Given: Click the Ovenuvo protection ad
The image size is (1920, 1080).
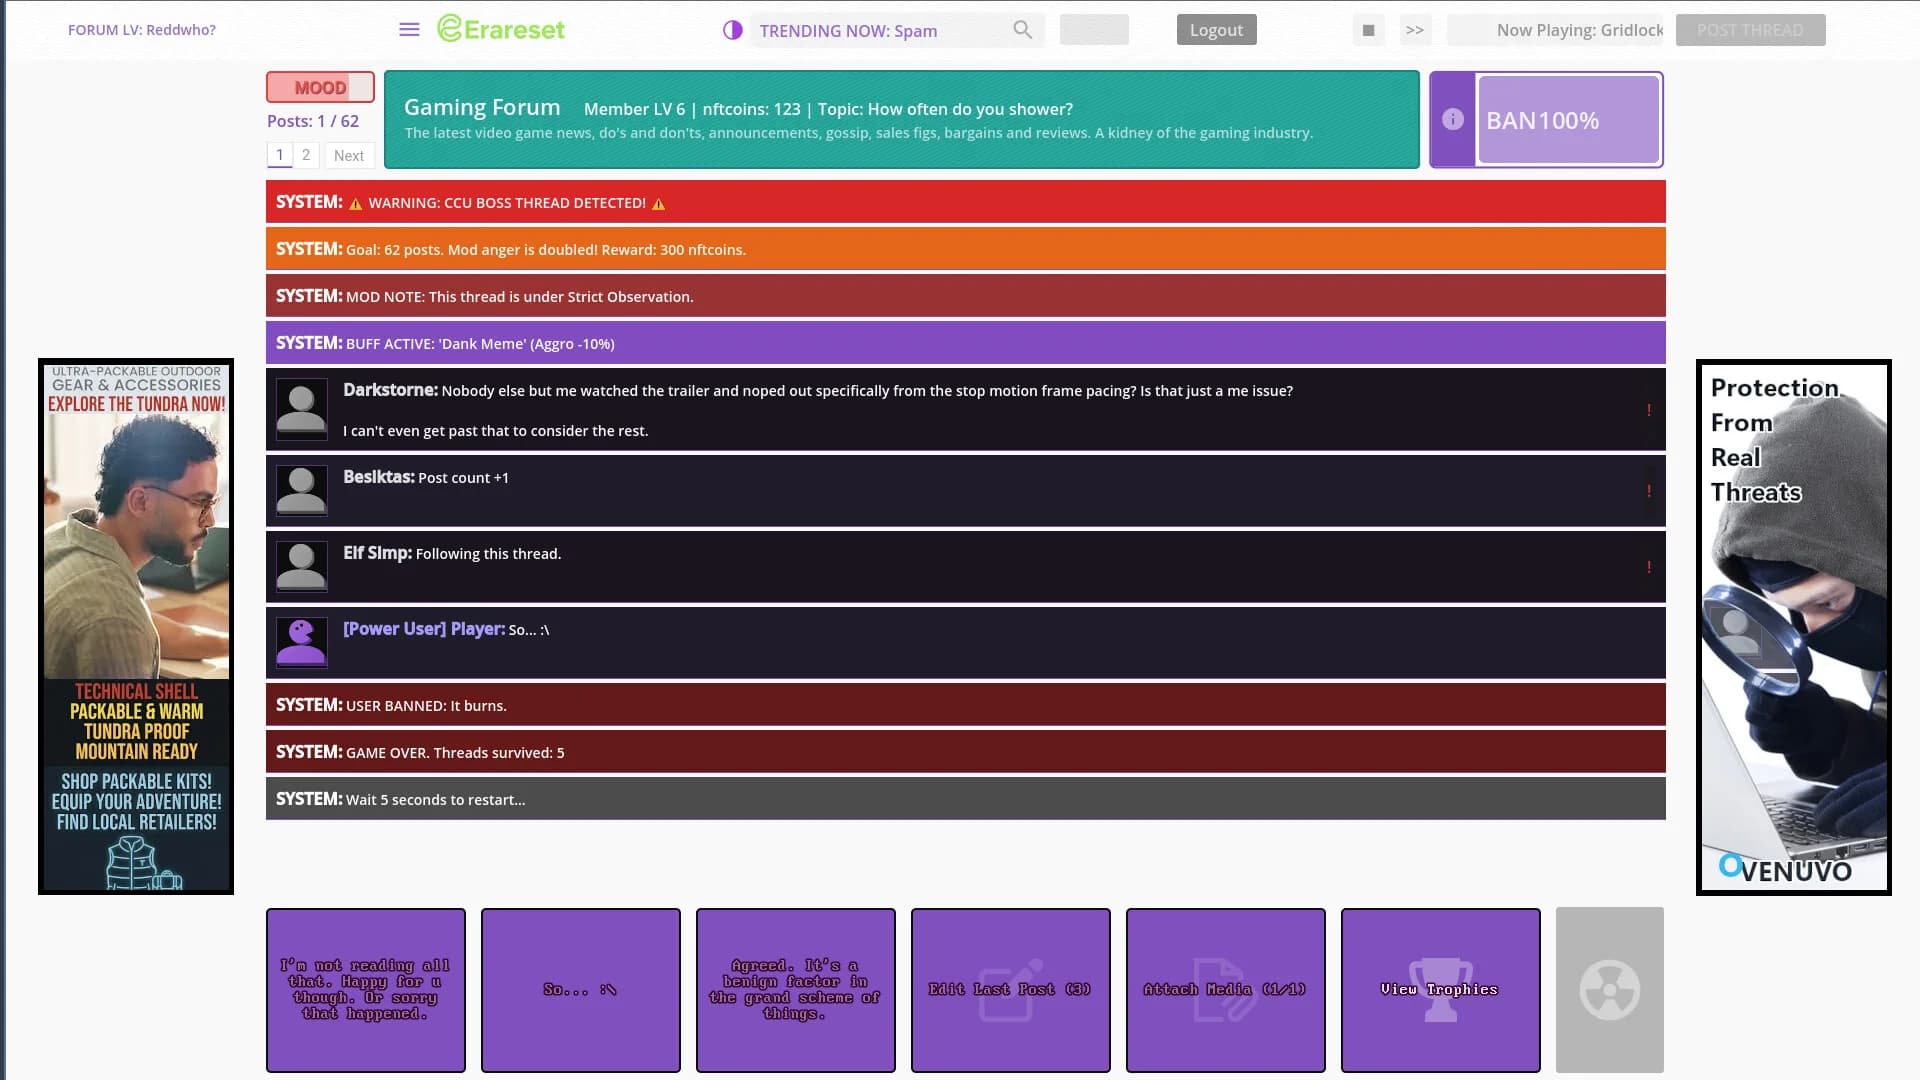Looking at the screenshot, I should point(1794,627).
